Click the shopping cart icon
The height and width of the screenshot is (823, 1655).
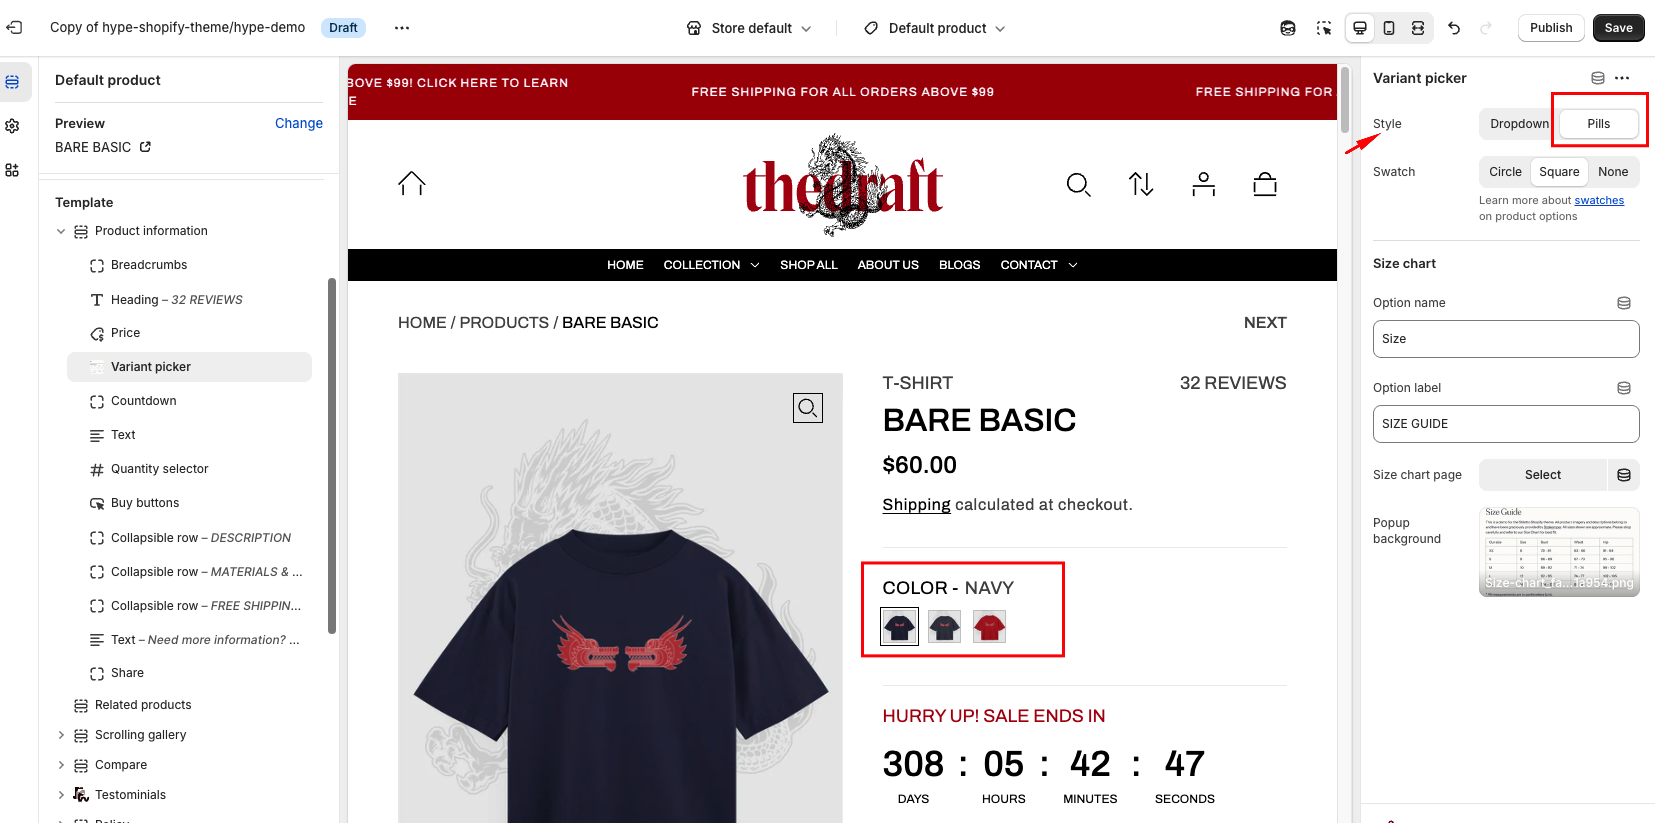pyautogui.click(x=1265, y=184)
